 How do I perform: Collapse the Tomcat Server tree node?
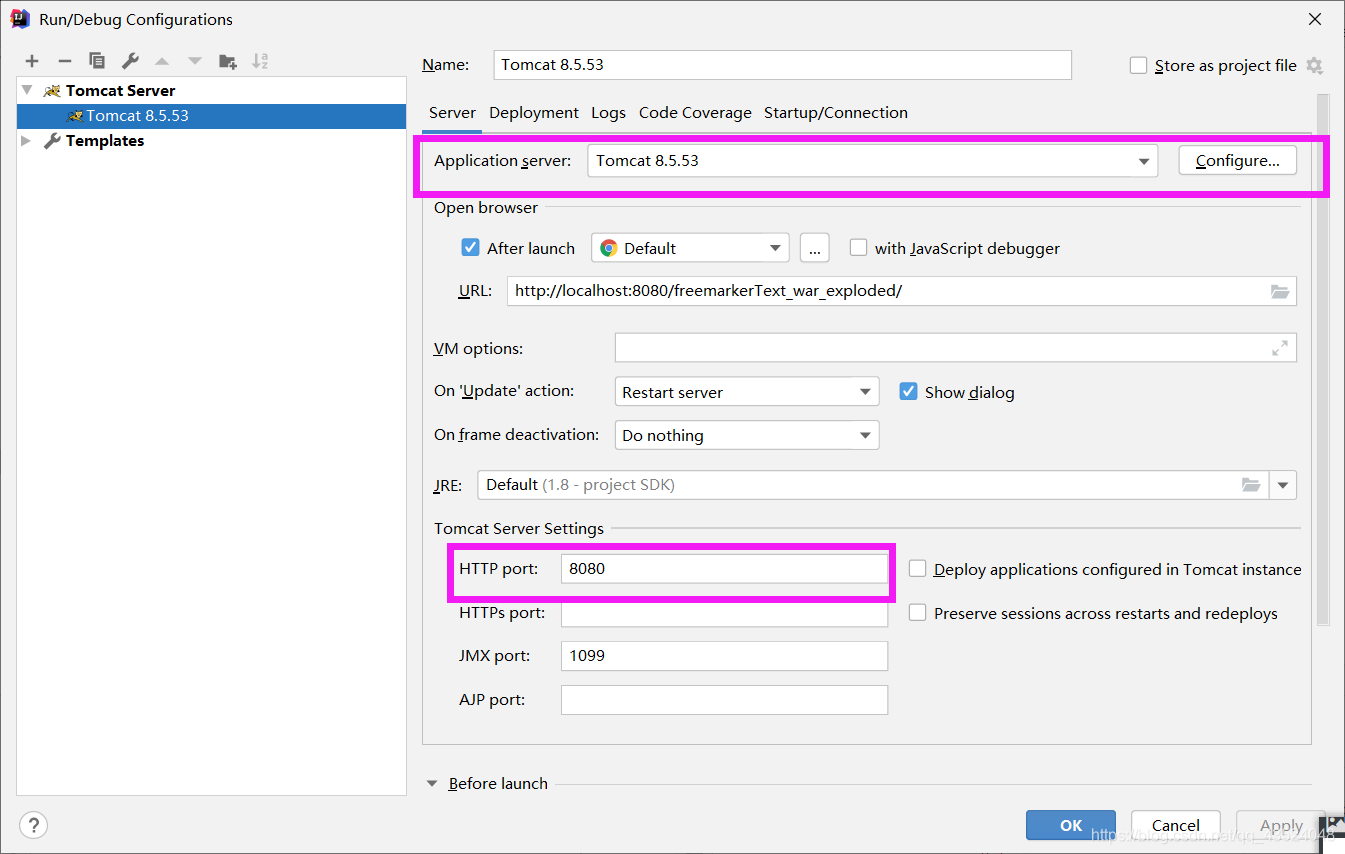coord(27,90)
